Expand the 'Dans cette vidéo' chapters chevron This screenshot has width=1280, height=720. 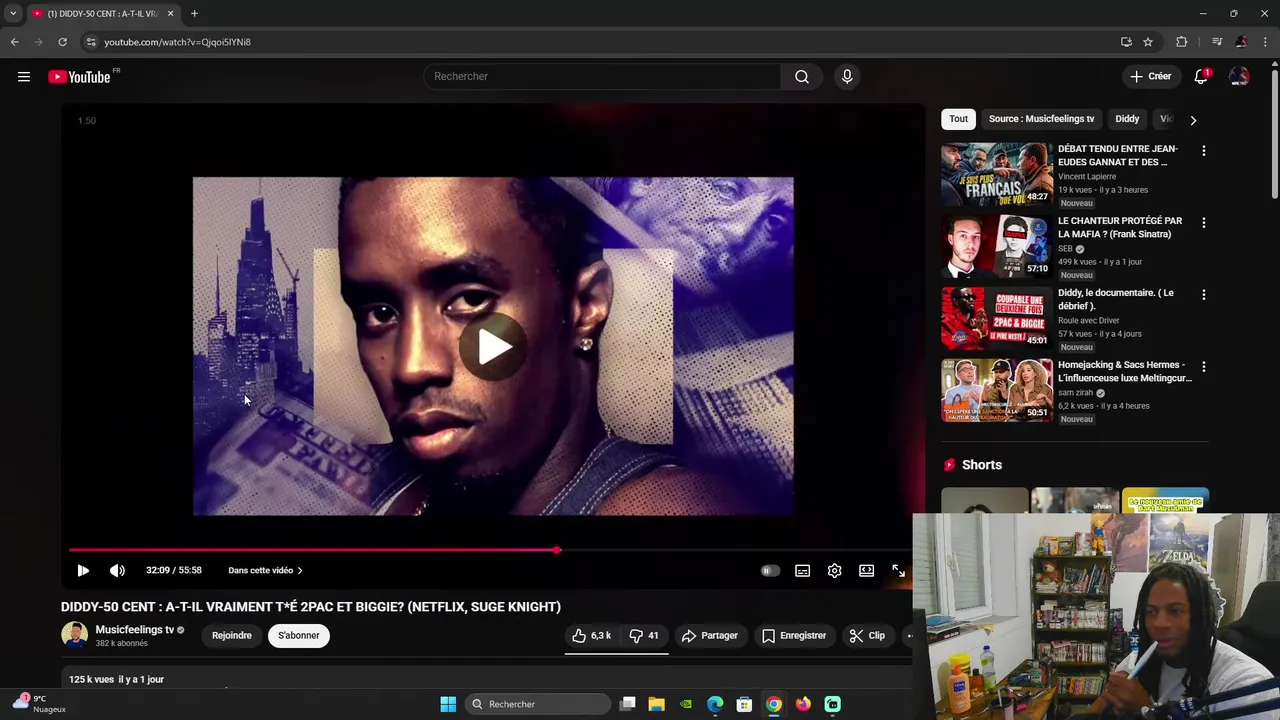click(300, 571)
